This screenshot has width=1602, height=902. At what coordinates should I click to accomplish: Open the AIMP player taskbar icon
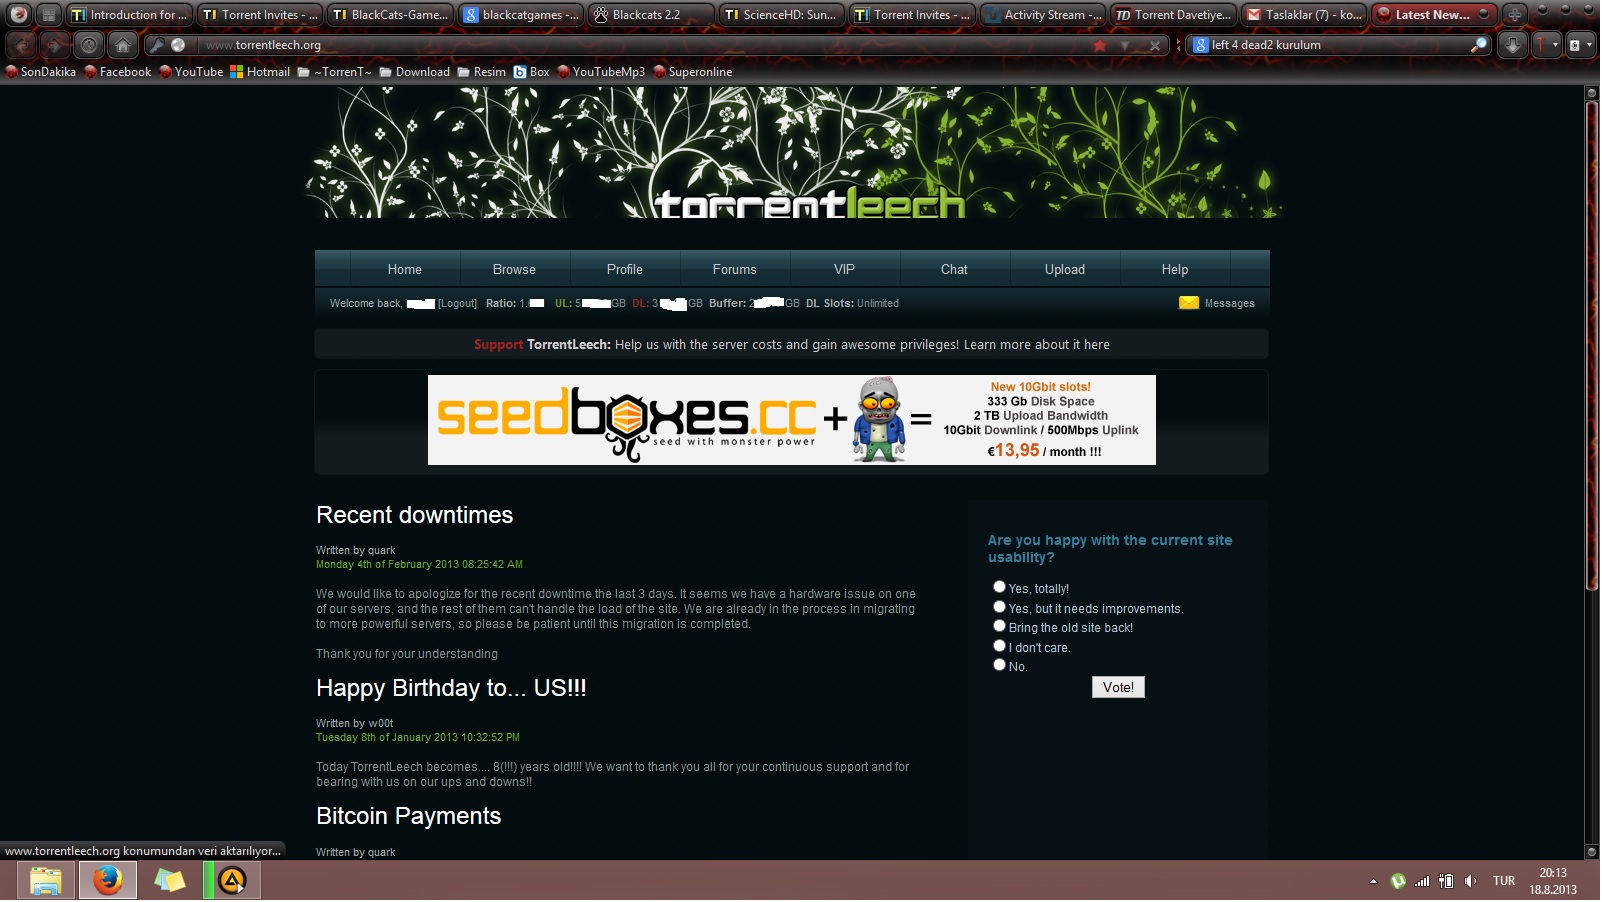pyautogui.click(x=232, y=881)
